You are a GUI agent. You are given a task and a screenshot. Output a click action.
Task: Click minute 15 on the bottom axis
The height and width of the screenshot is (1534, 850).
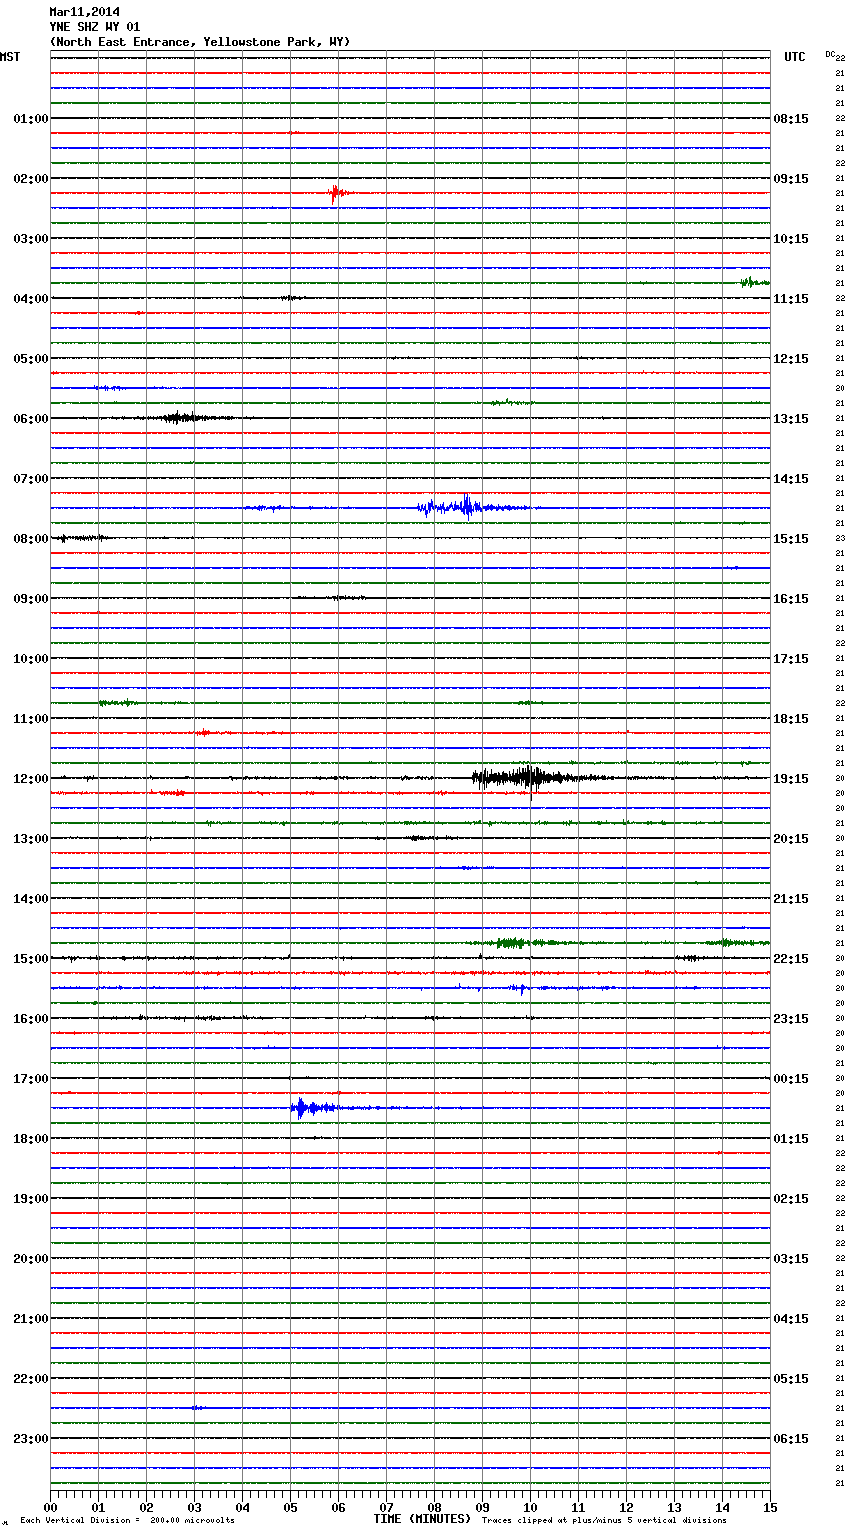770,1507
